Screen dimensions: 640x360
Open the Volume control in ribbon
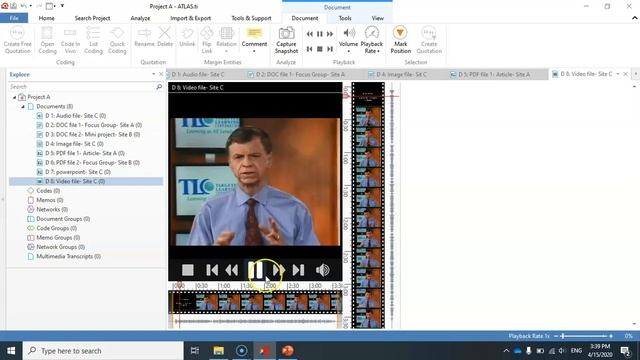[348, 40]
